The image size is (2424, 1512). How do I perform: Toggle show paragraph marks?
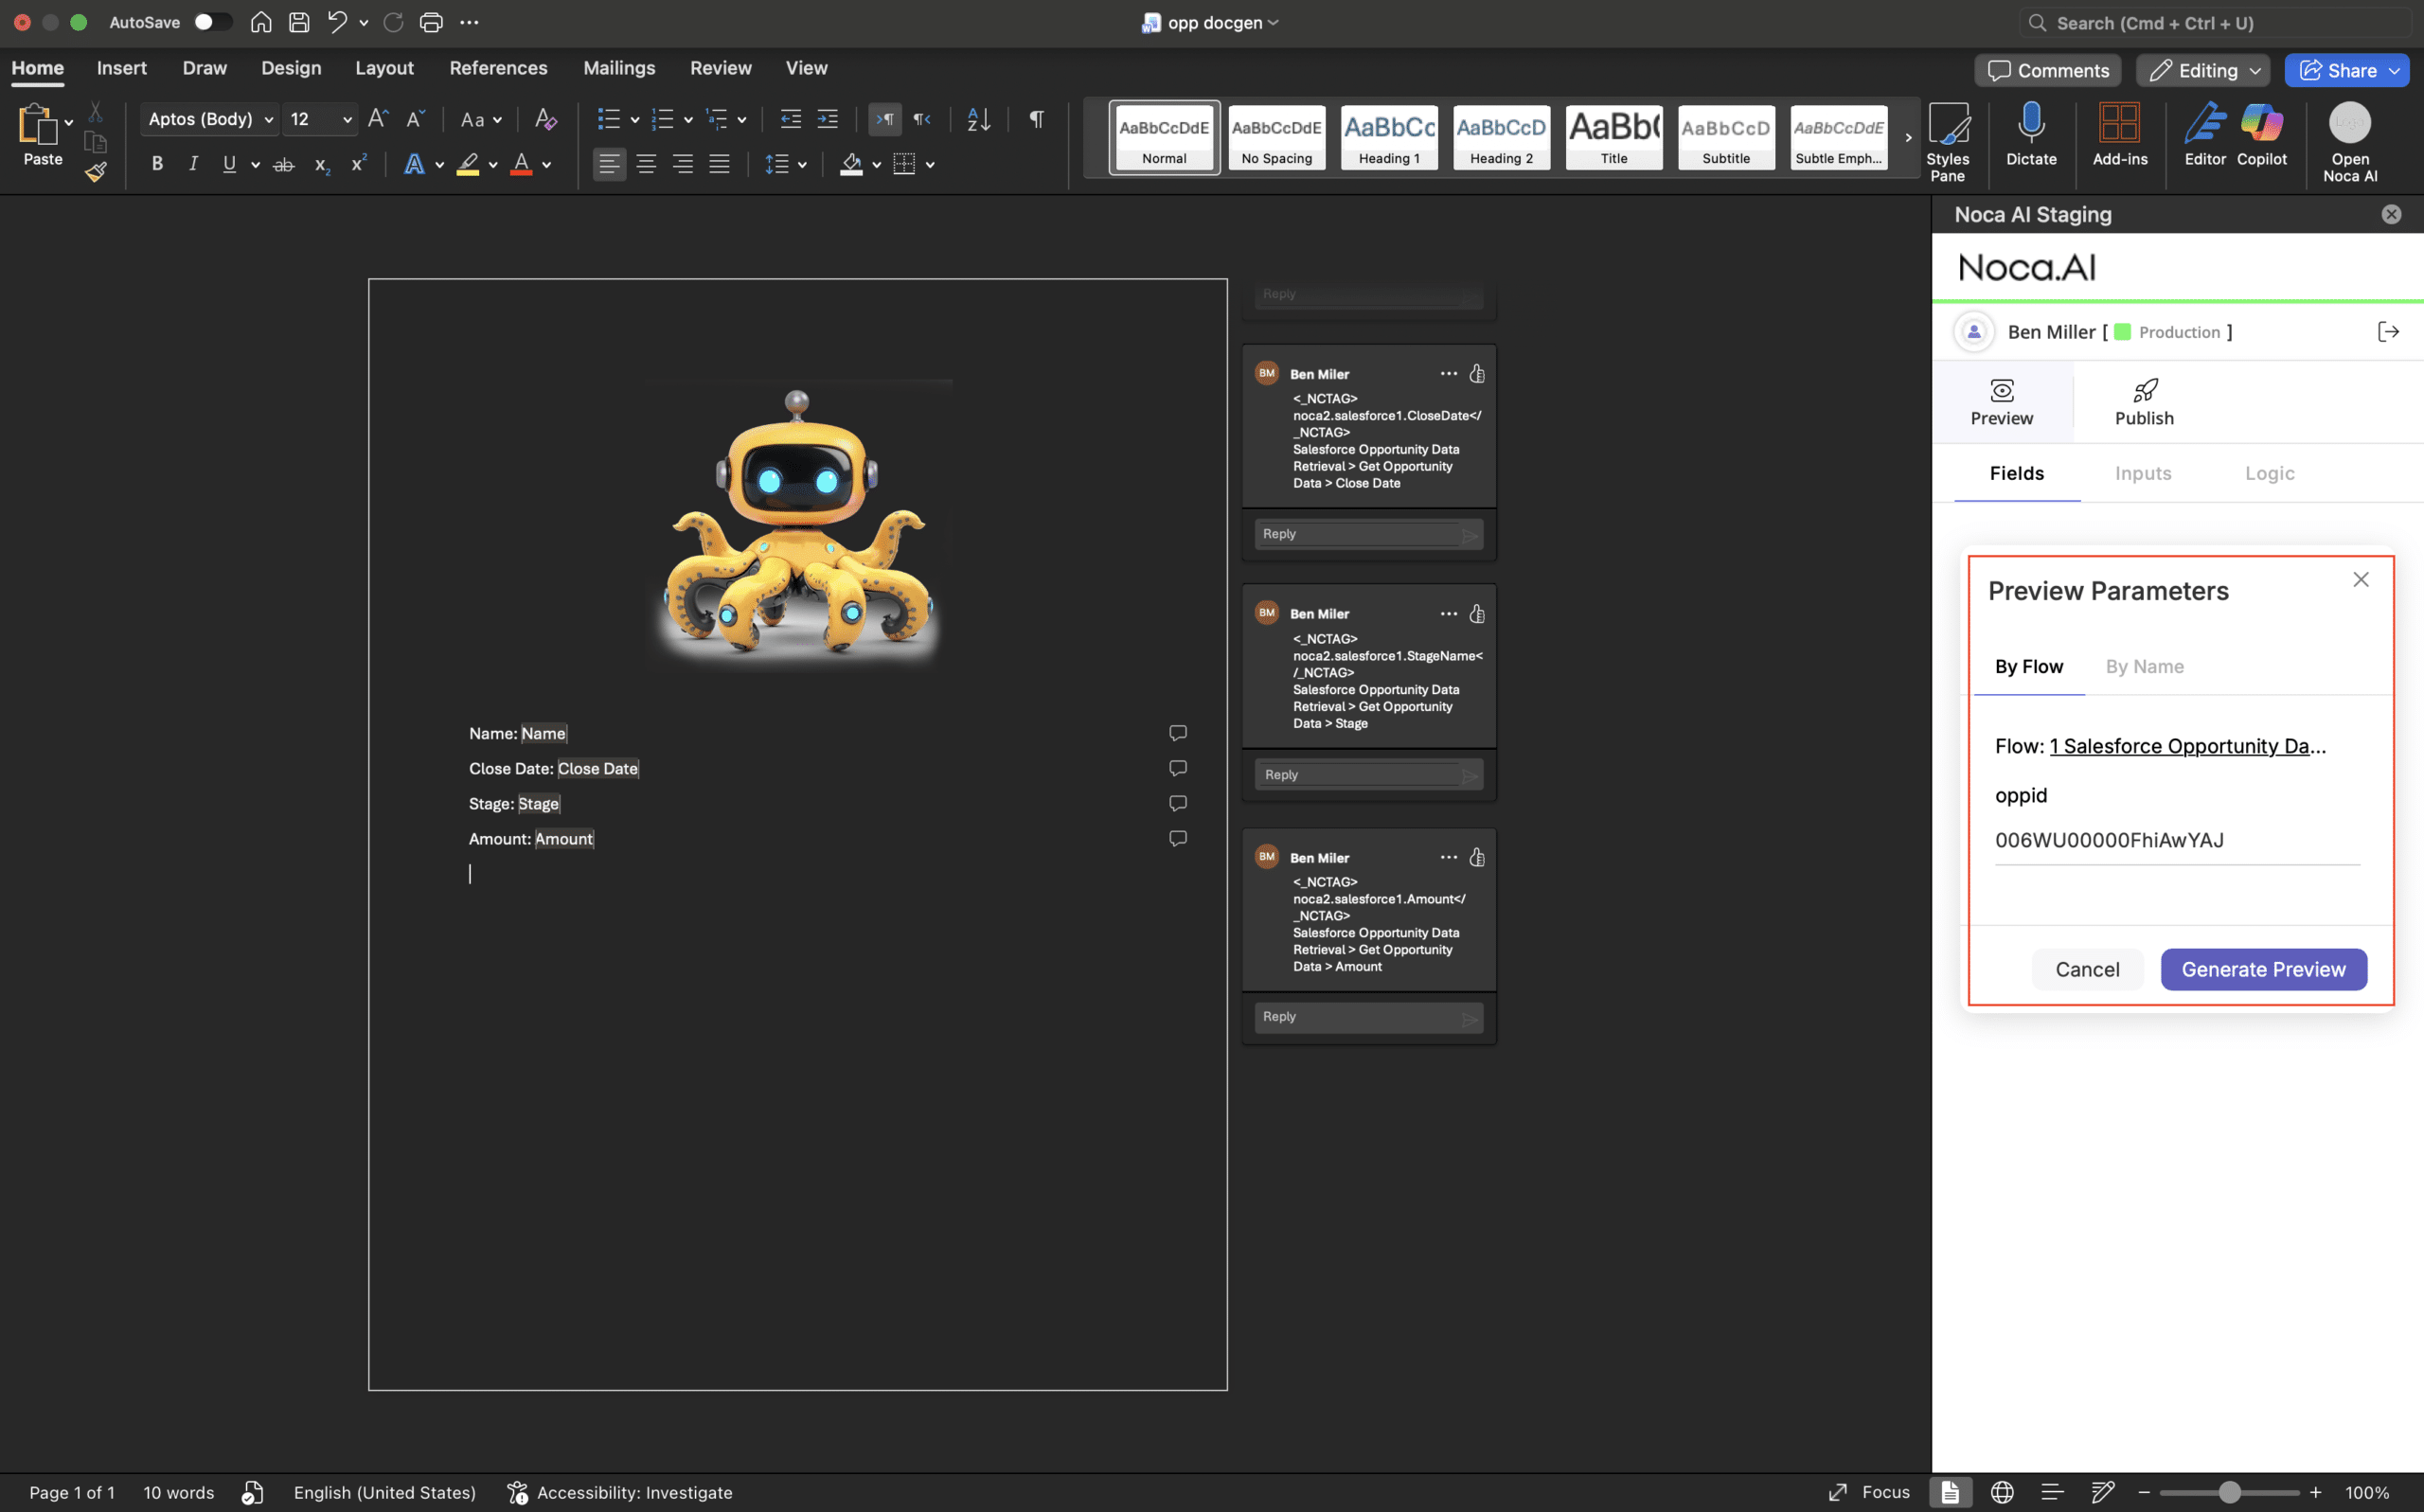pos(1037,119)
